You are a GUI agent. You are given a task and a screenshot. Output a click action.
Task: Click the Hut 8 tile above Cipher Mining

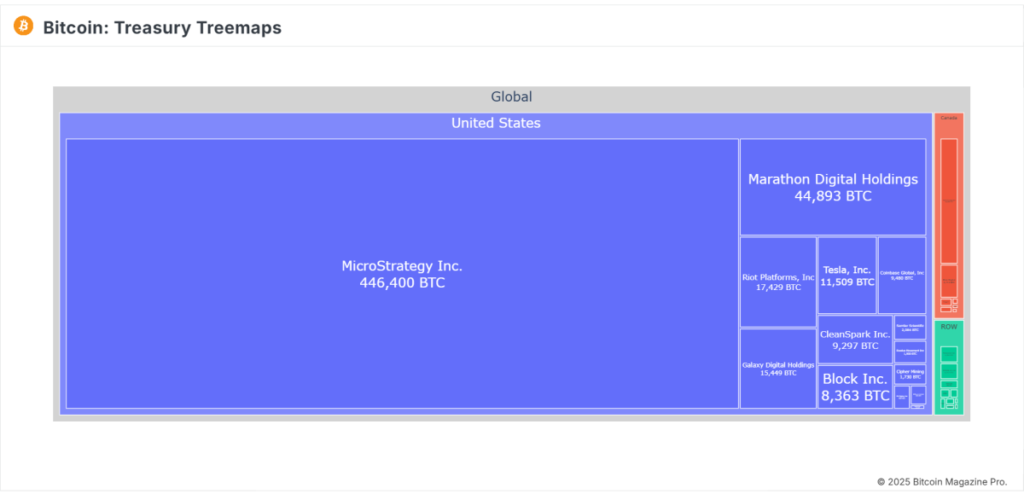pyautogui.click(x=910, y=351)
